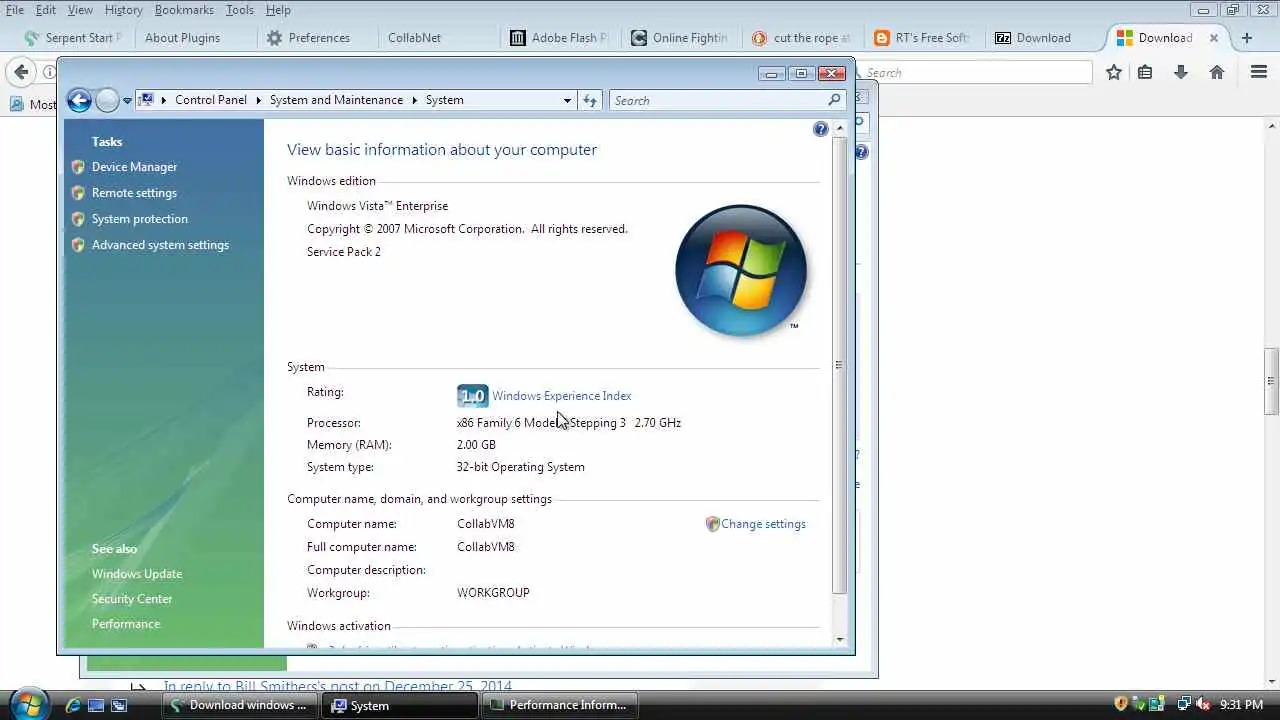Open a new Firefox tab with plus button
Image resolution: width=1280 pixels, height=720 pixels.
1246,38
